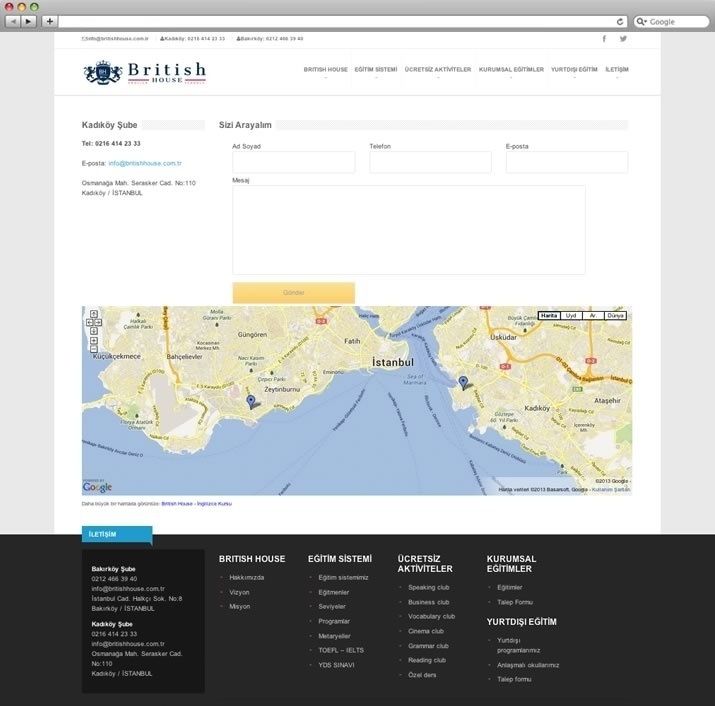Viewport: 715px width, 706px height.
Task: Switch map to Harita view
Action: click(x=549, y=316)
